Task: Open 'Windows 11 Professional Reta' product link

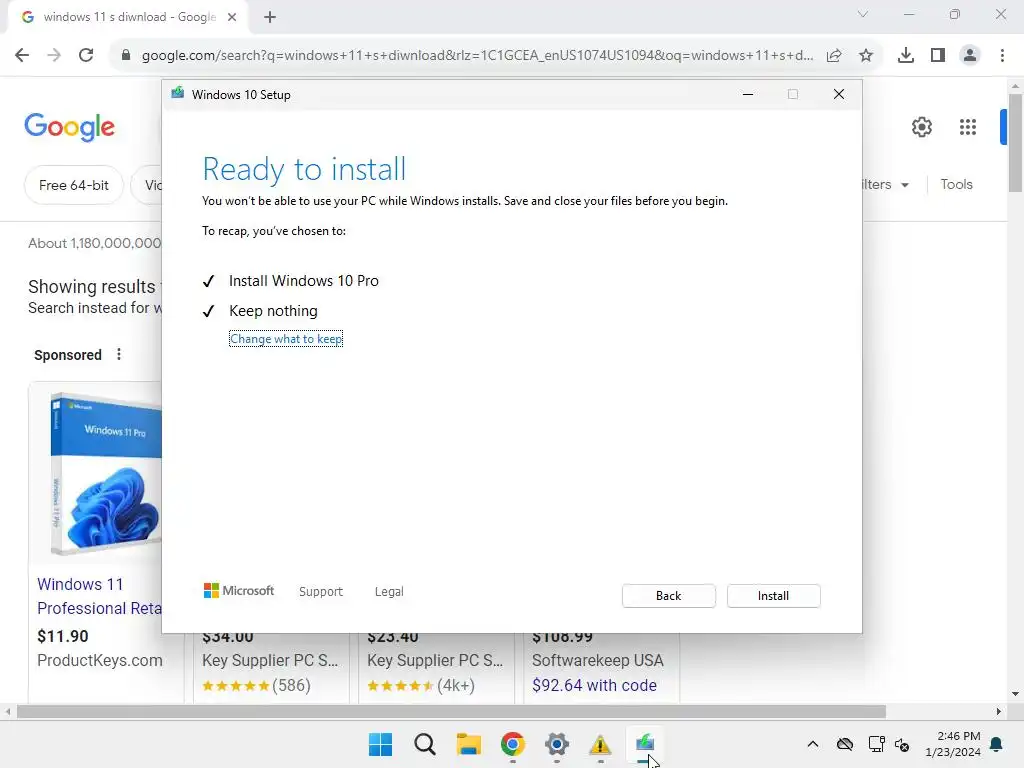Action: (99, 596)
